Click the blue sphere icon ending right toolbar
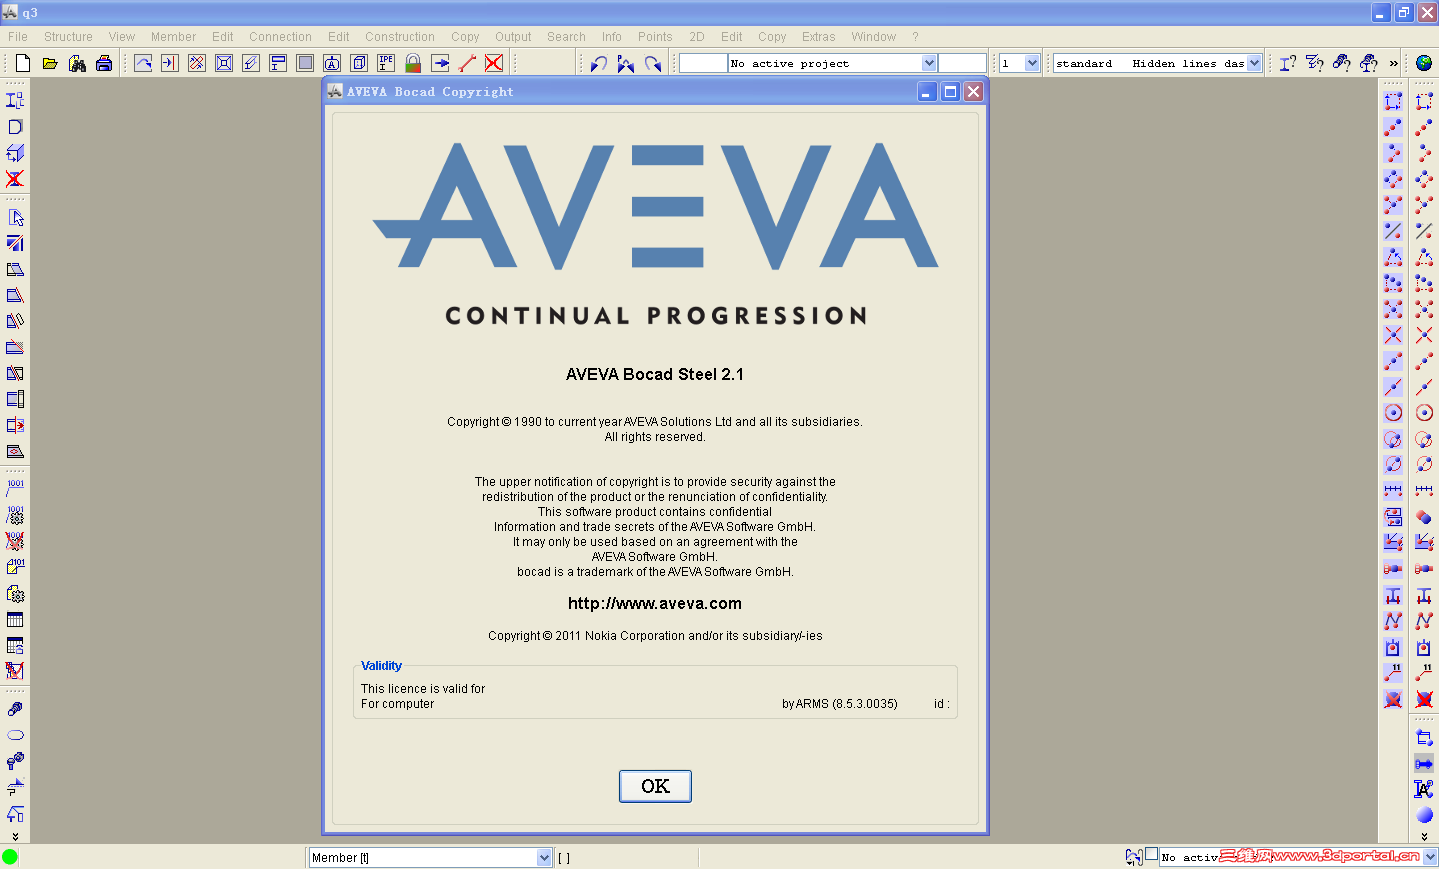This screenshot has width=1439, height=869. tap(1424, 815)
